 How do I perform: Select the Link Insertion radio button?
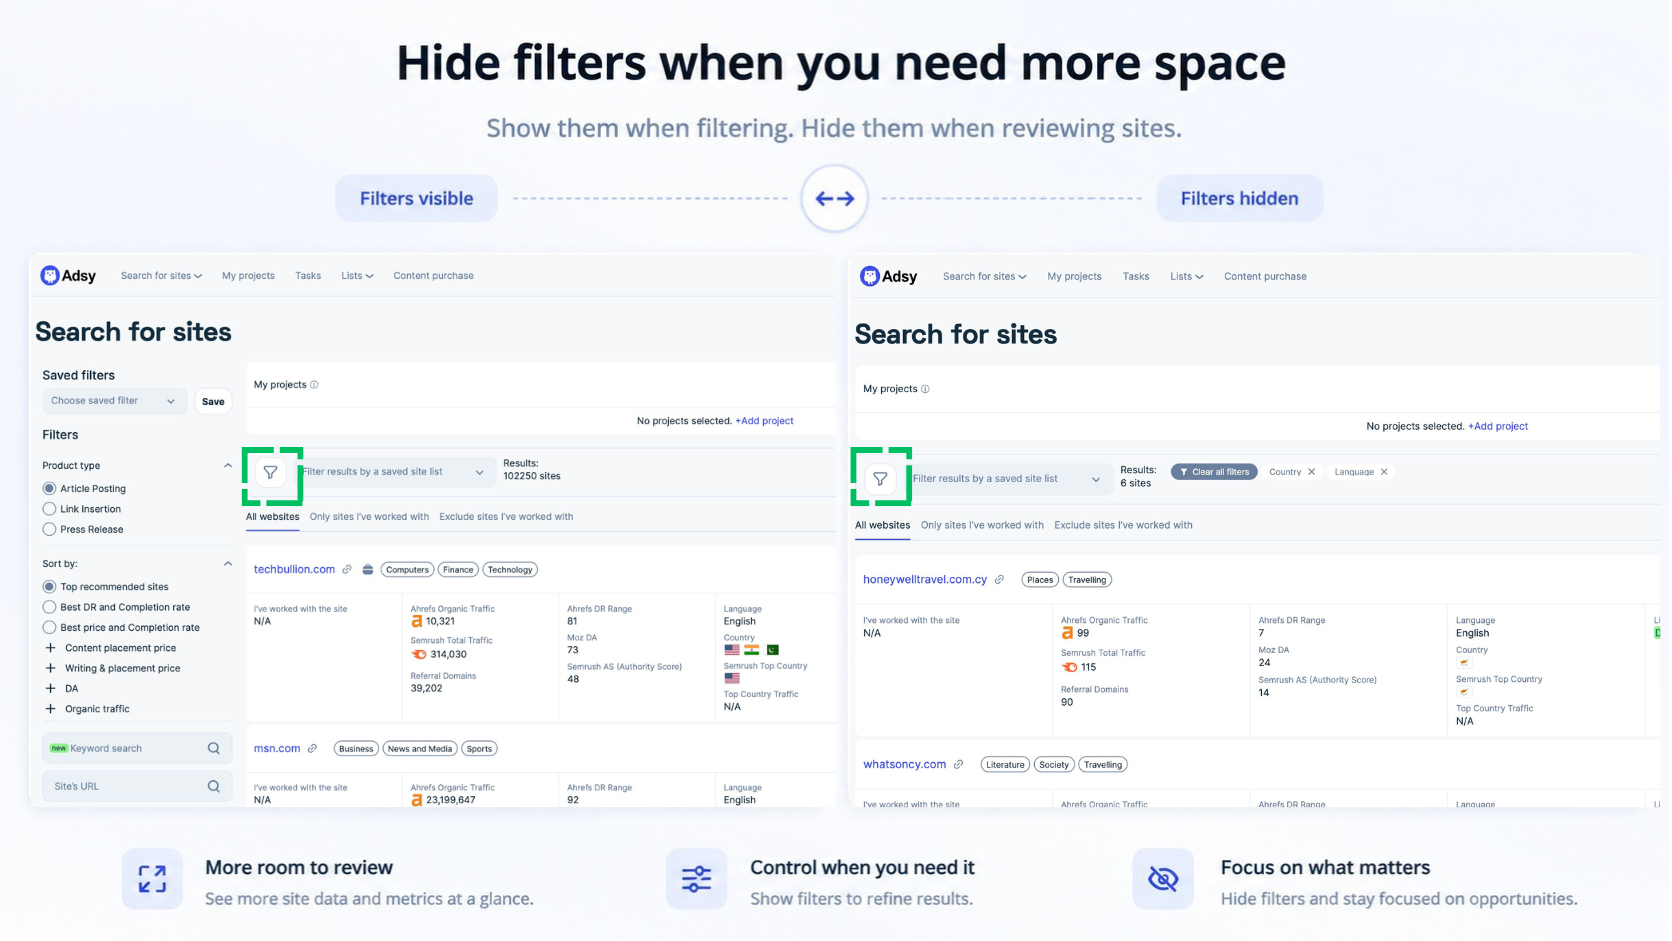click(49, 510)
